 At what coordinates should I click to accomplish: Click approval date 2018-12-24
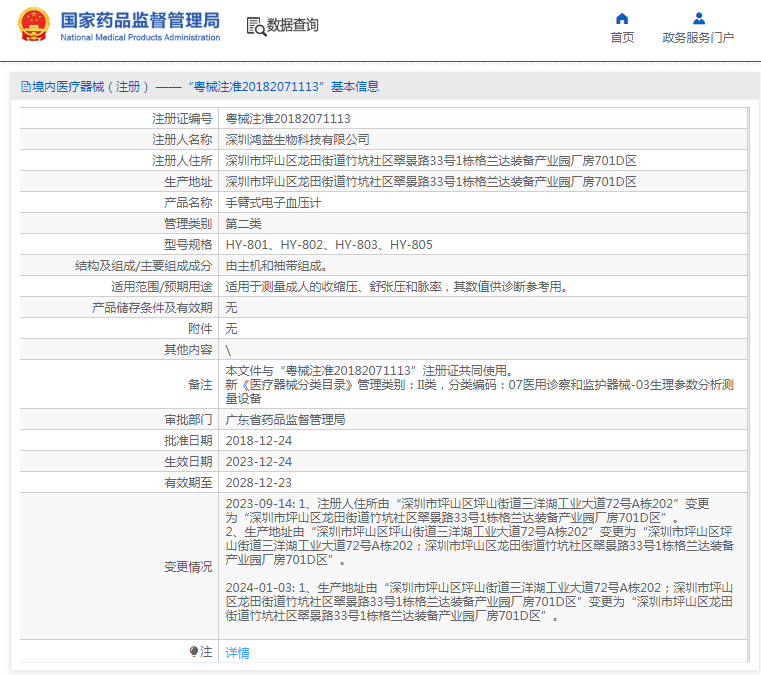259,441
